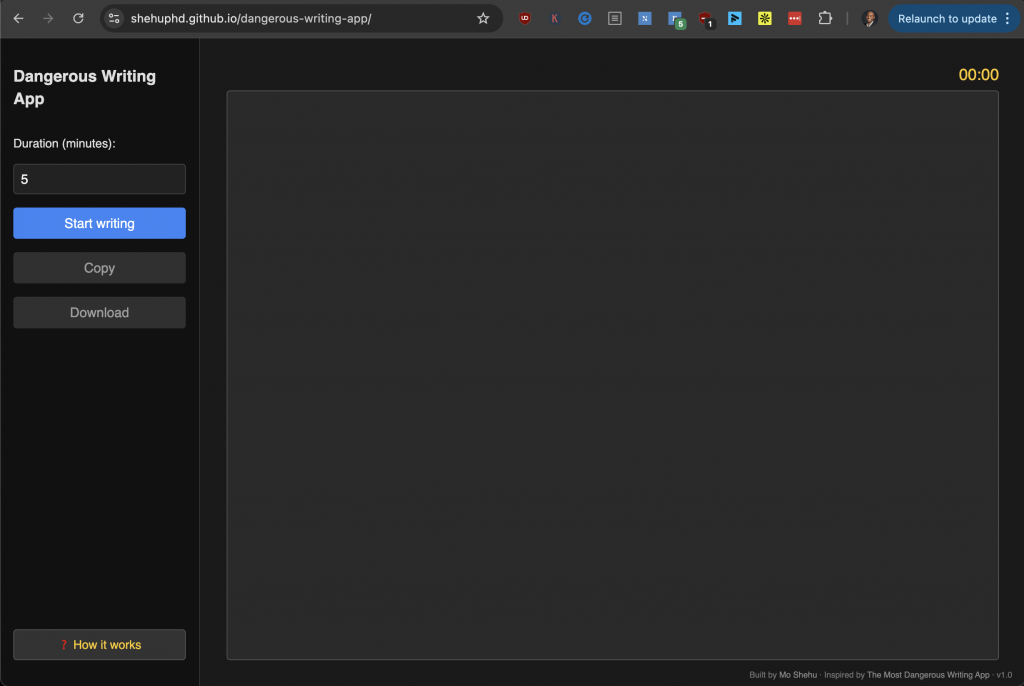Open the How it works help
1024x686 pixels.
point(99,645)
